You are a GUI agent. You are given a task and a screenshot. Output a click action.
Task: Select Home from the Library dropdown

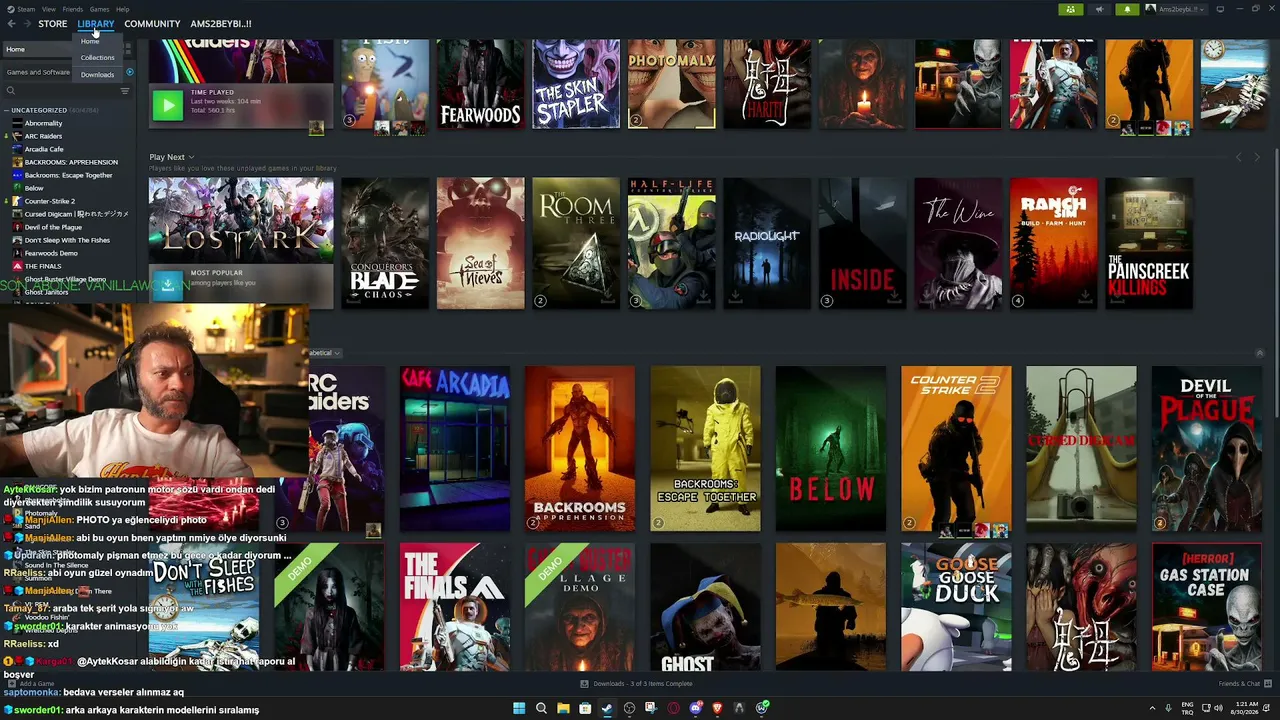click(x=90, y=41)
